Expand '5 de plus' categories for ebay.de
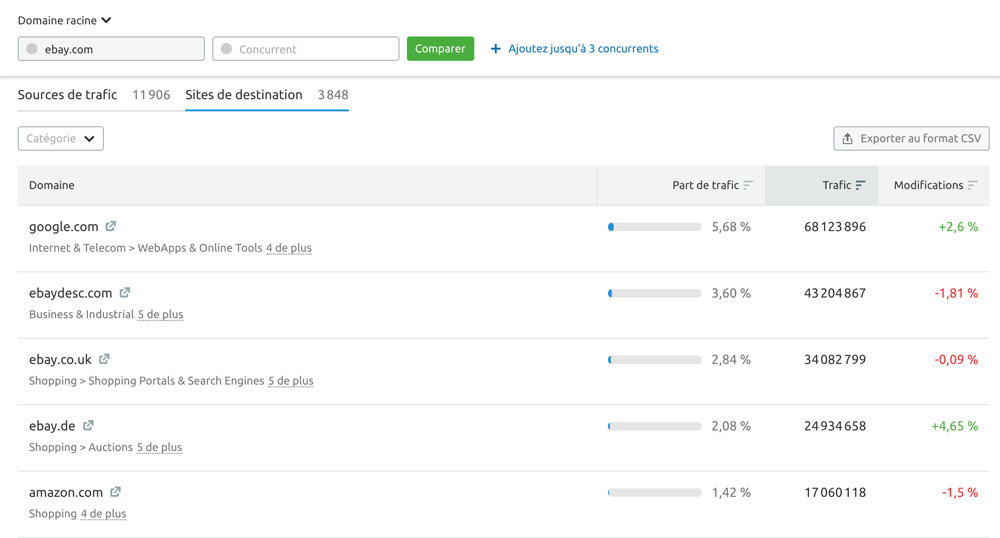The image size is (1000, 538). (159, 447)
